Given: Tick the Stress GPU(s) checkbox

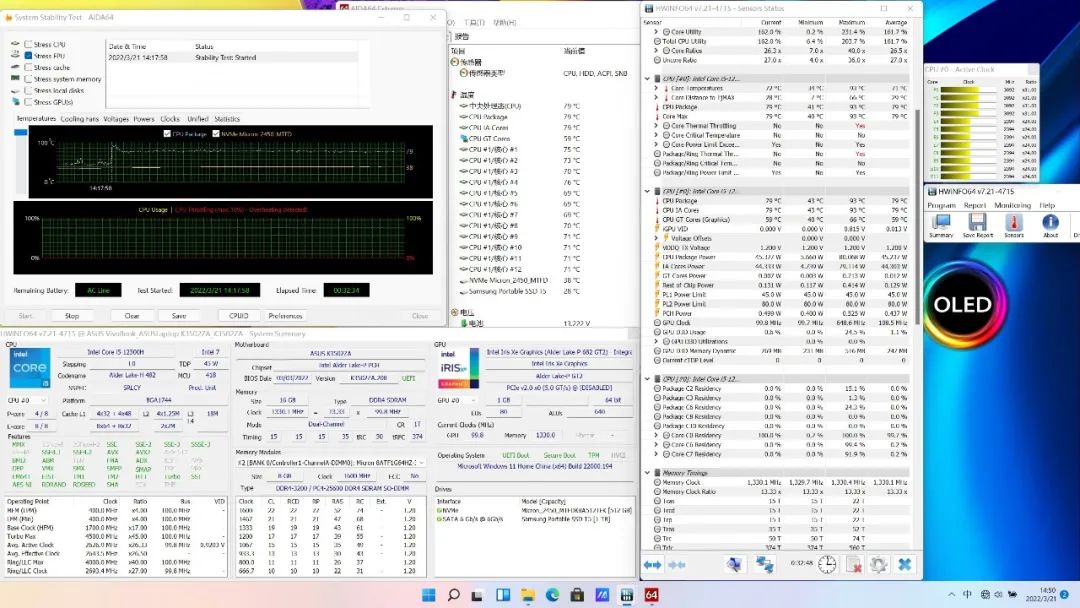Looking at the screenshot, I should click(x=27, y=102).
